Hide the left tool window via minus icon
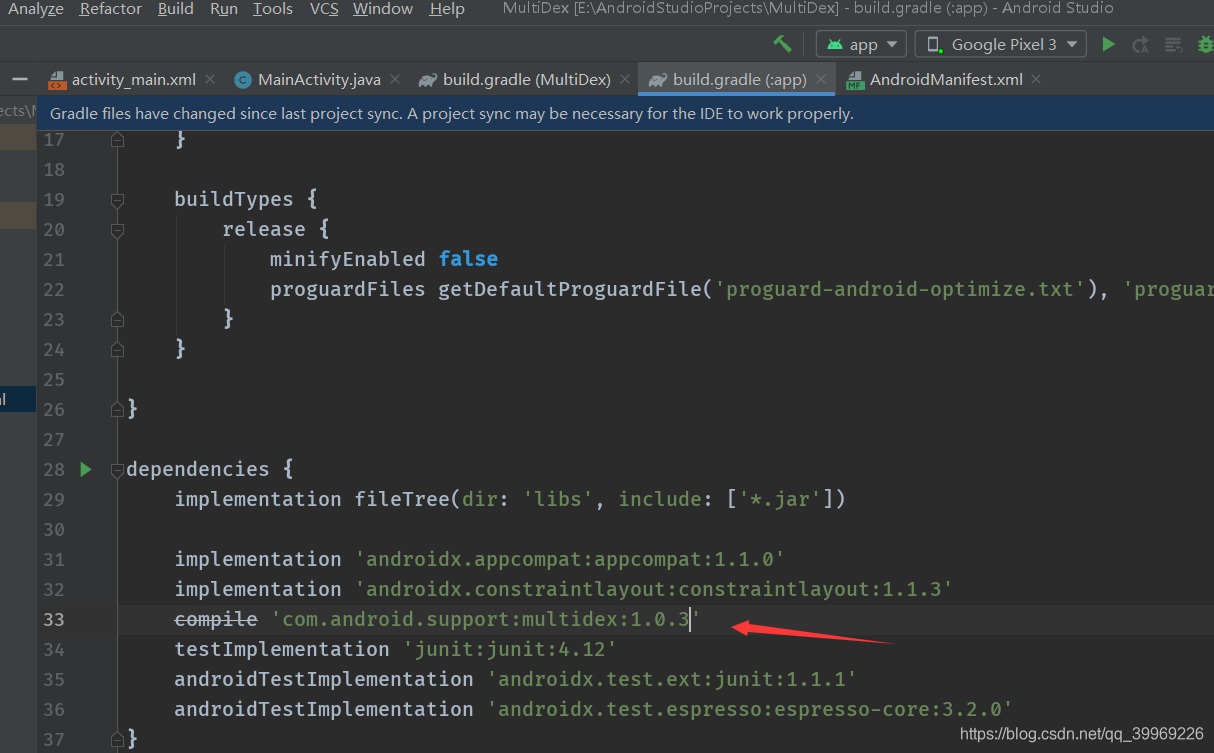1214x753 pixels. click(x=18, y=78)
